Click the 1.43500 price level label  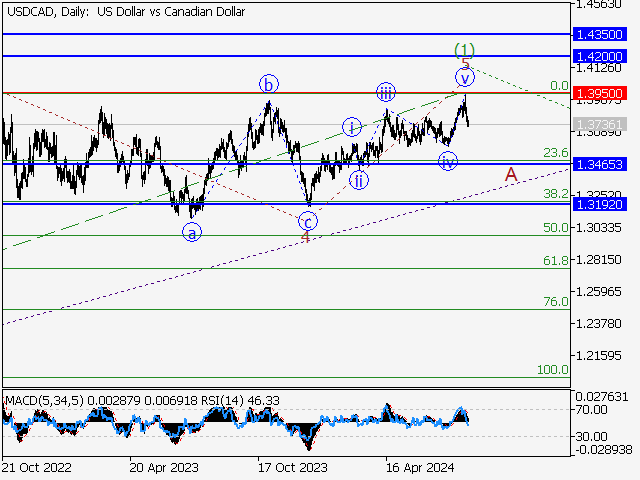click(x=599, y=34)
